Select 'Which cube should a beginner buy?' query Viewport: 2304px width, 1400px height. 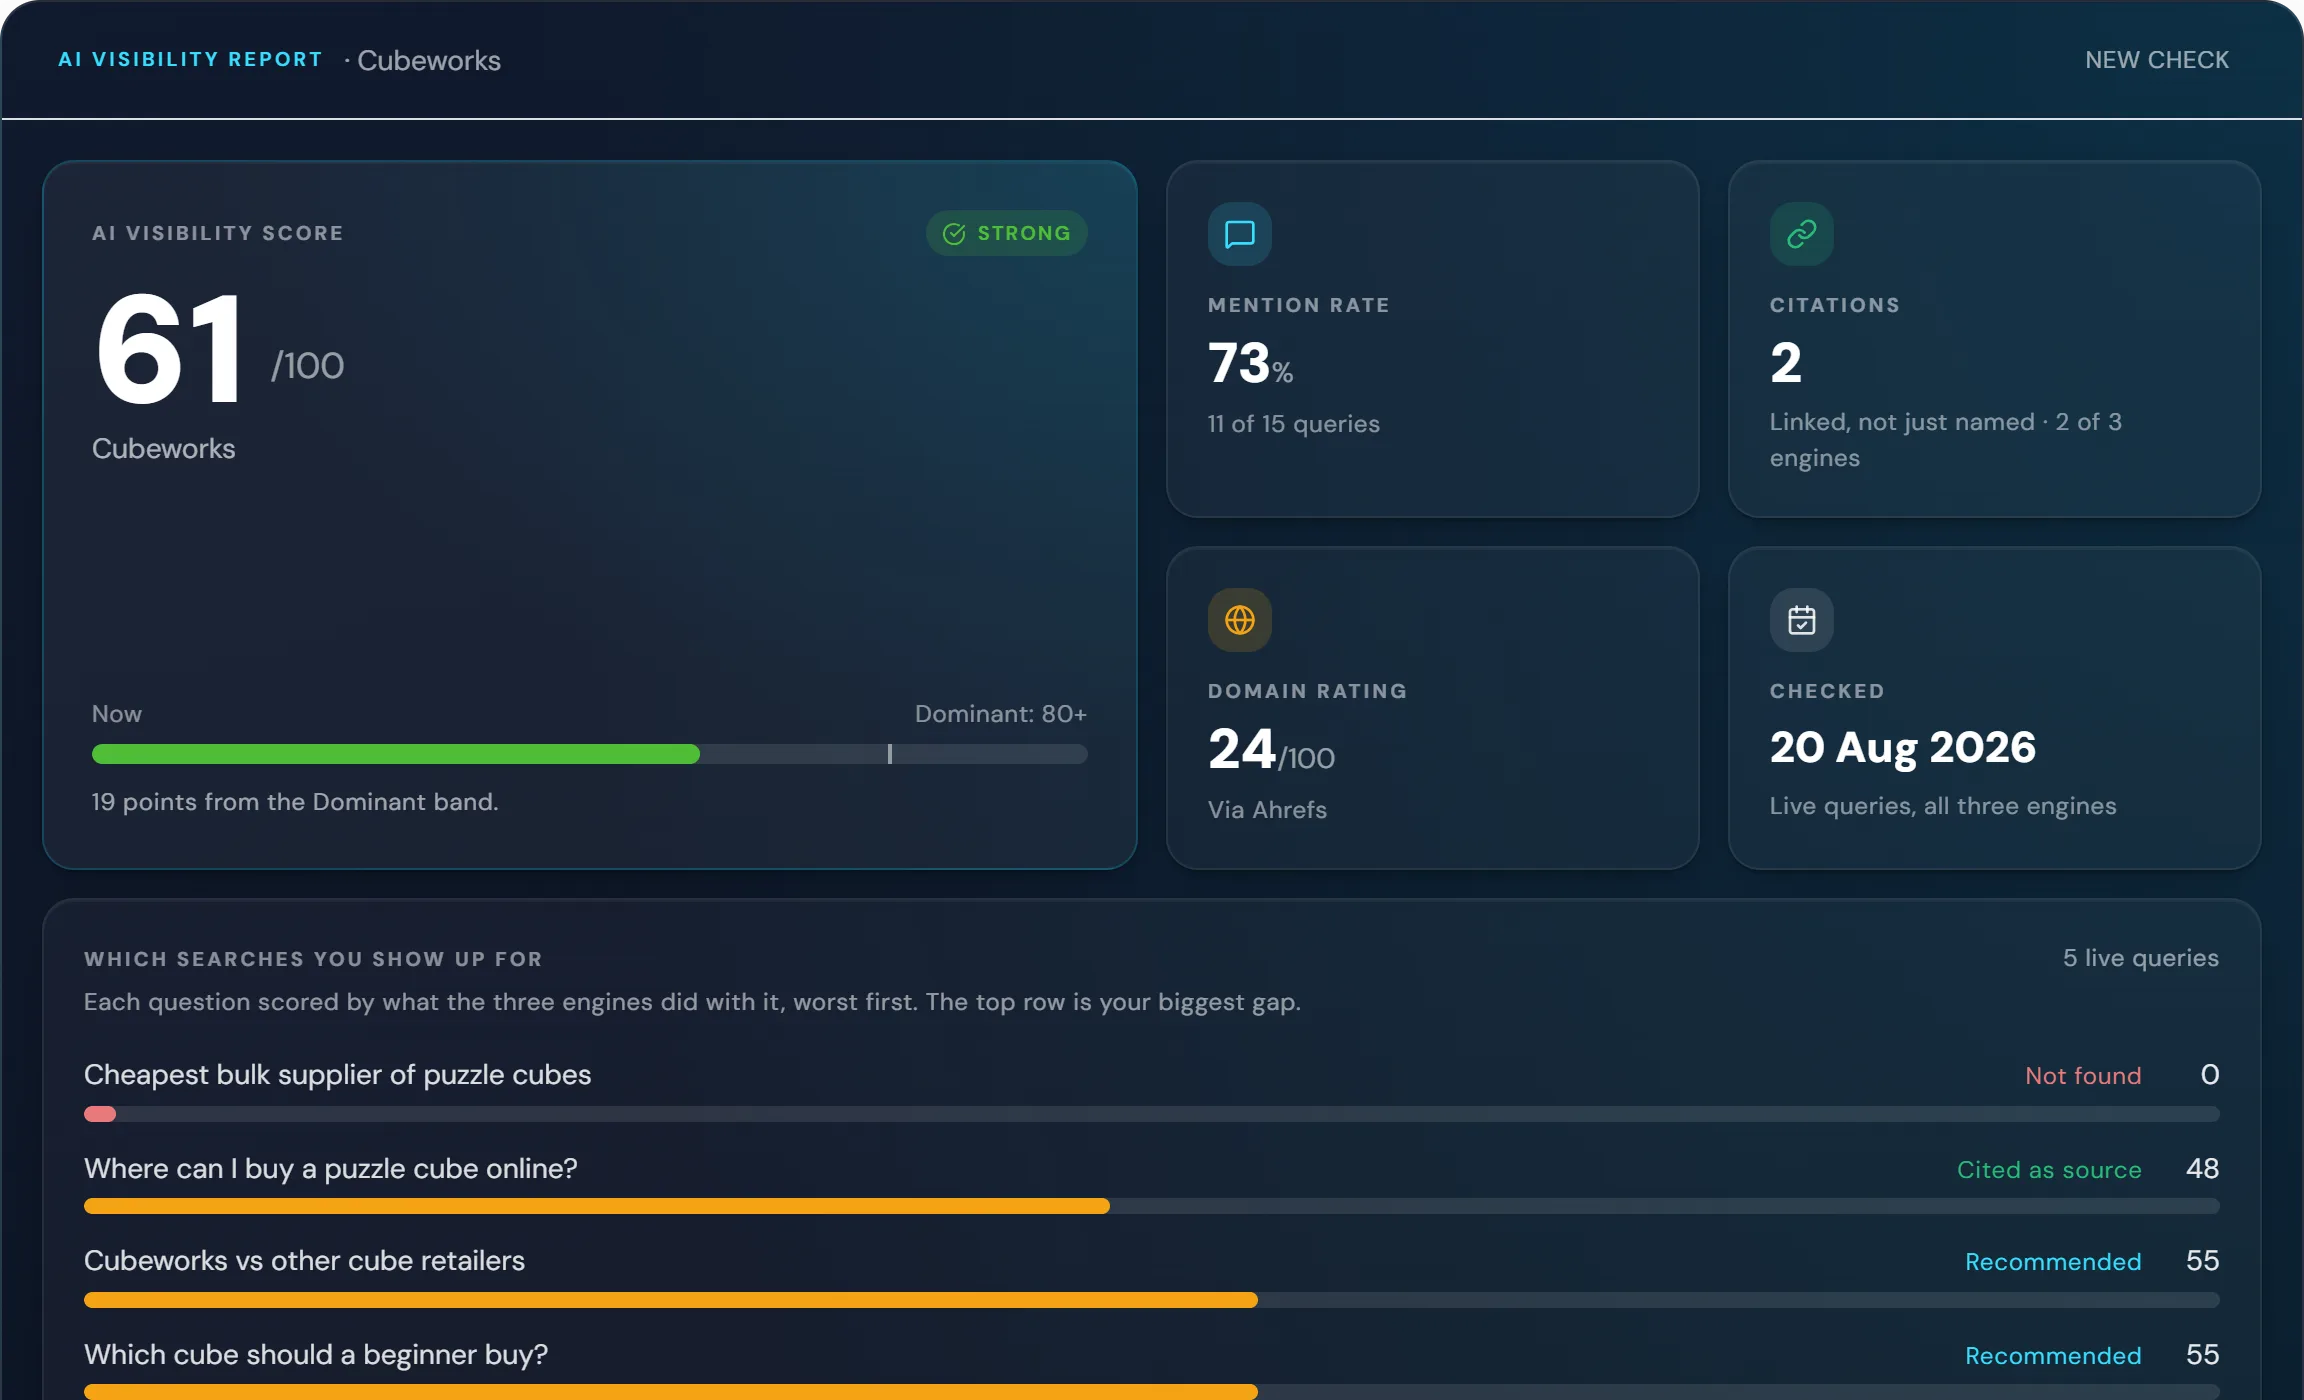[x=316, y=1355]
